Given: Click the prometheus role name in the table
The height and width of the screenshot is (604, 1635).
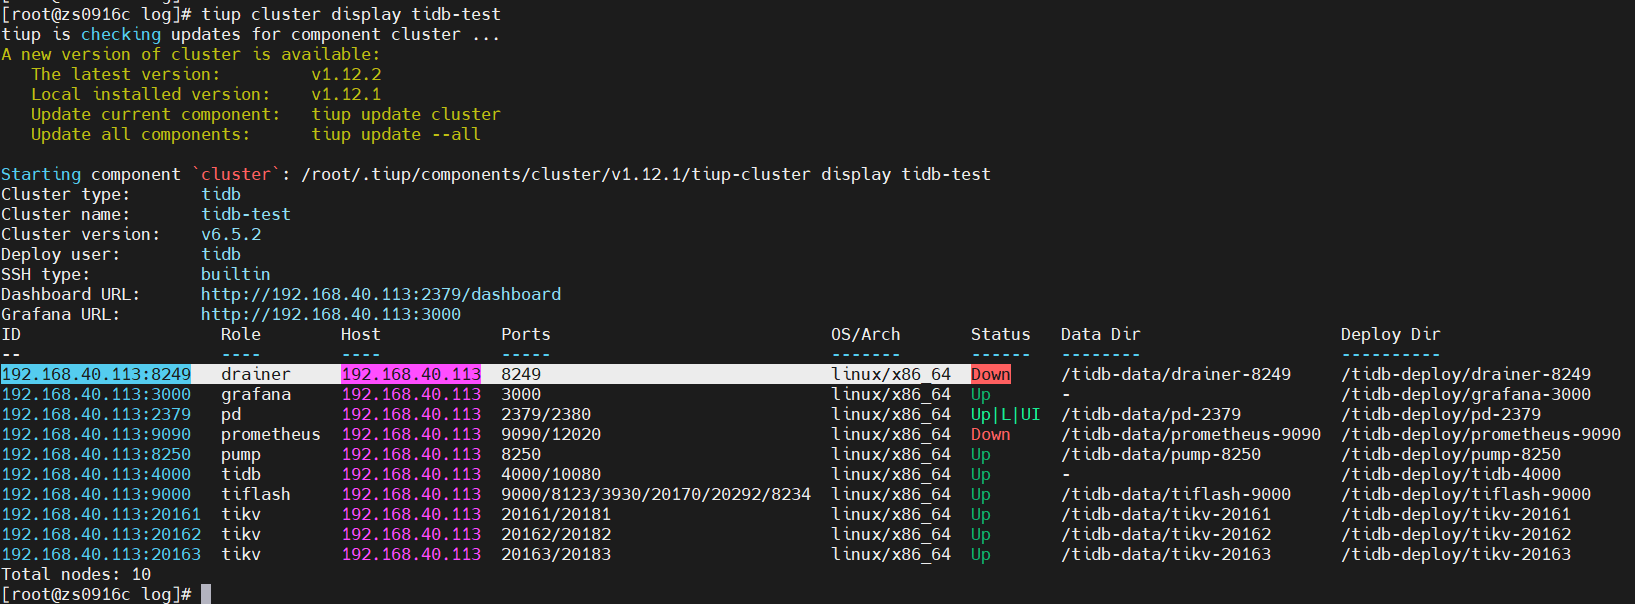Looking at the screenshot, I should tap(270, 434).
